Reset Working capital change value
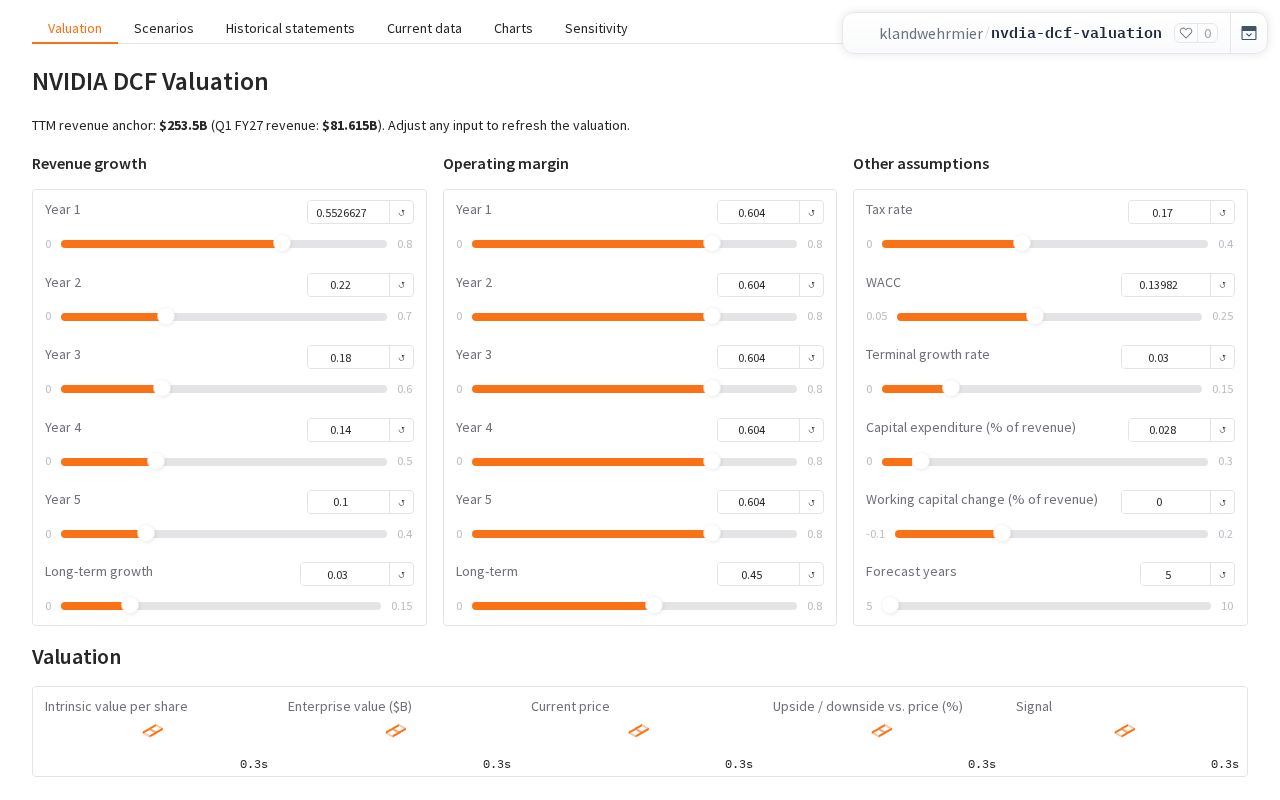 1223,502
